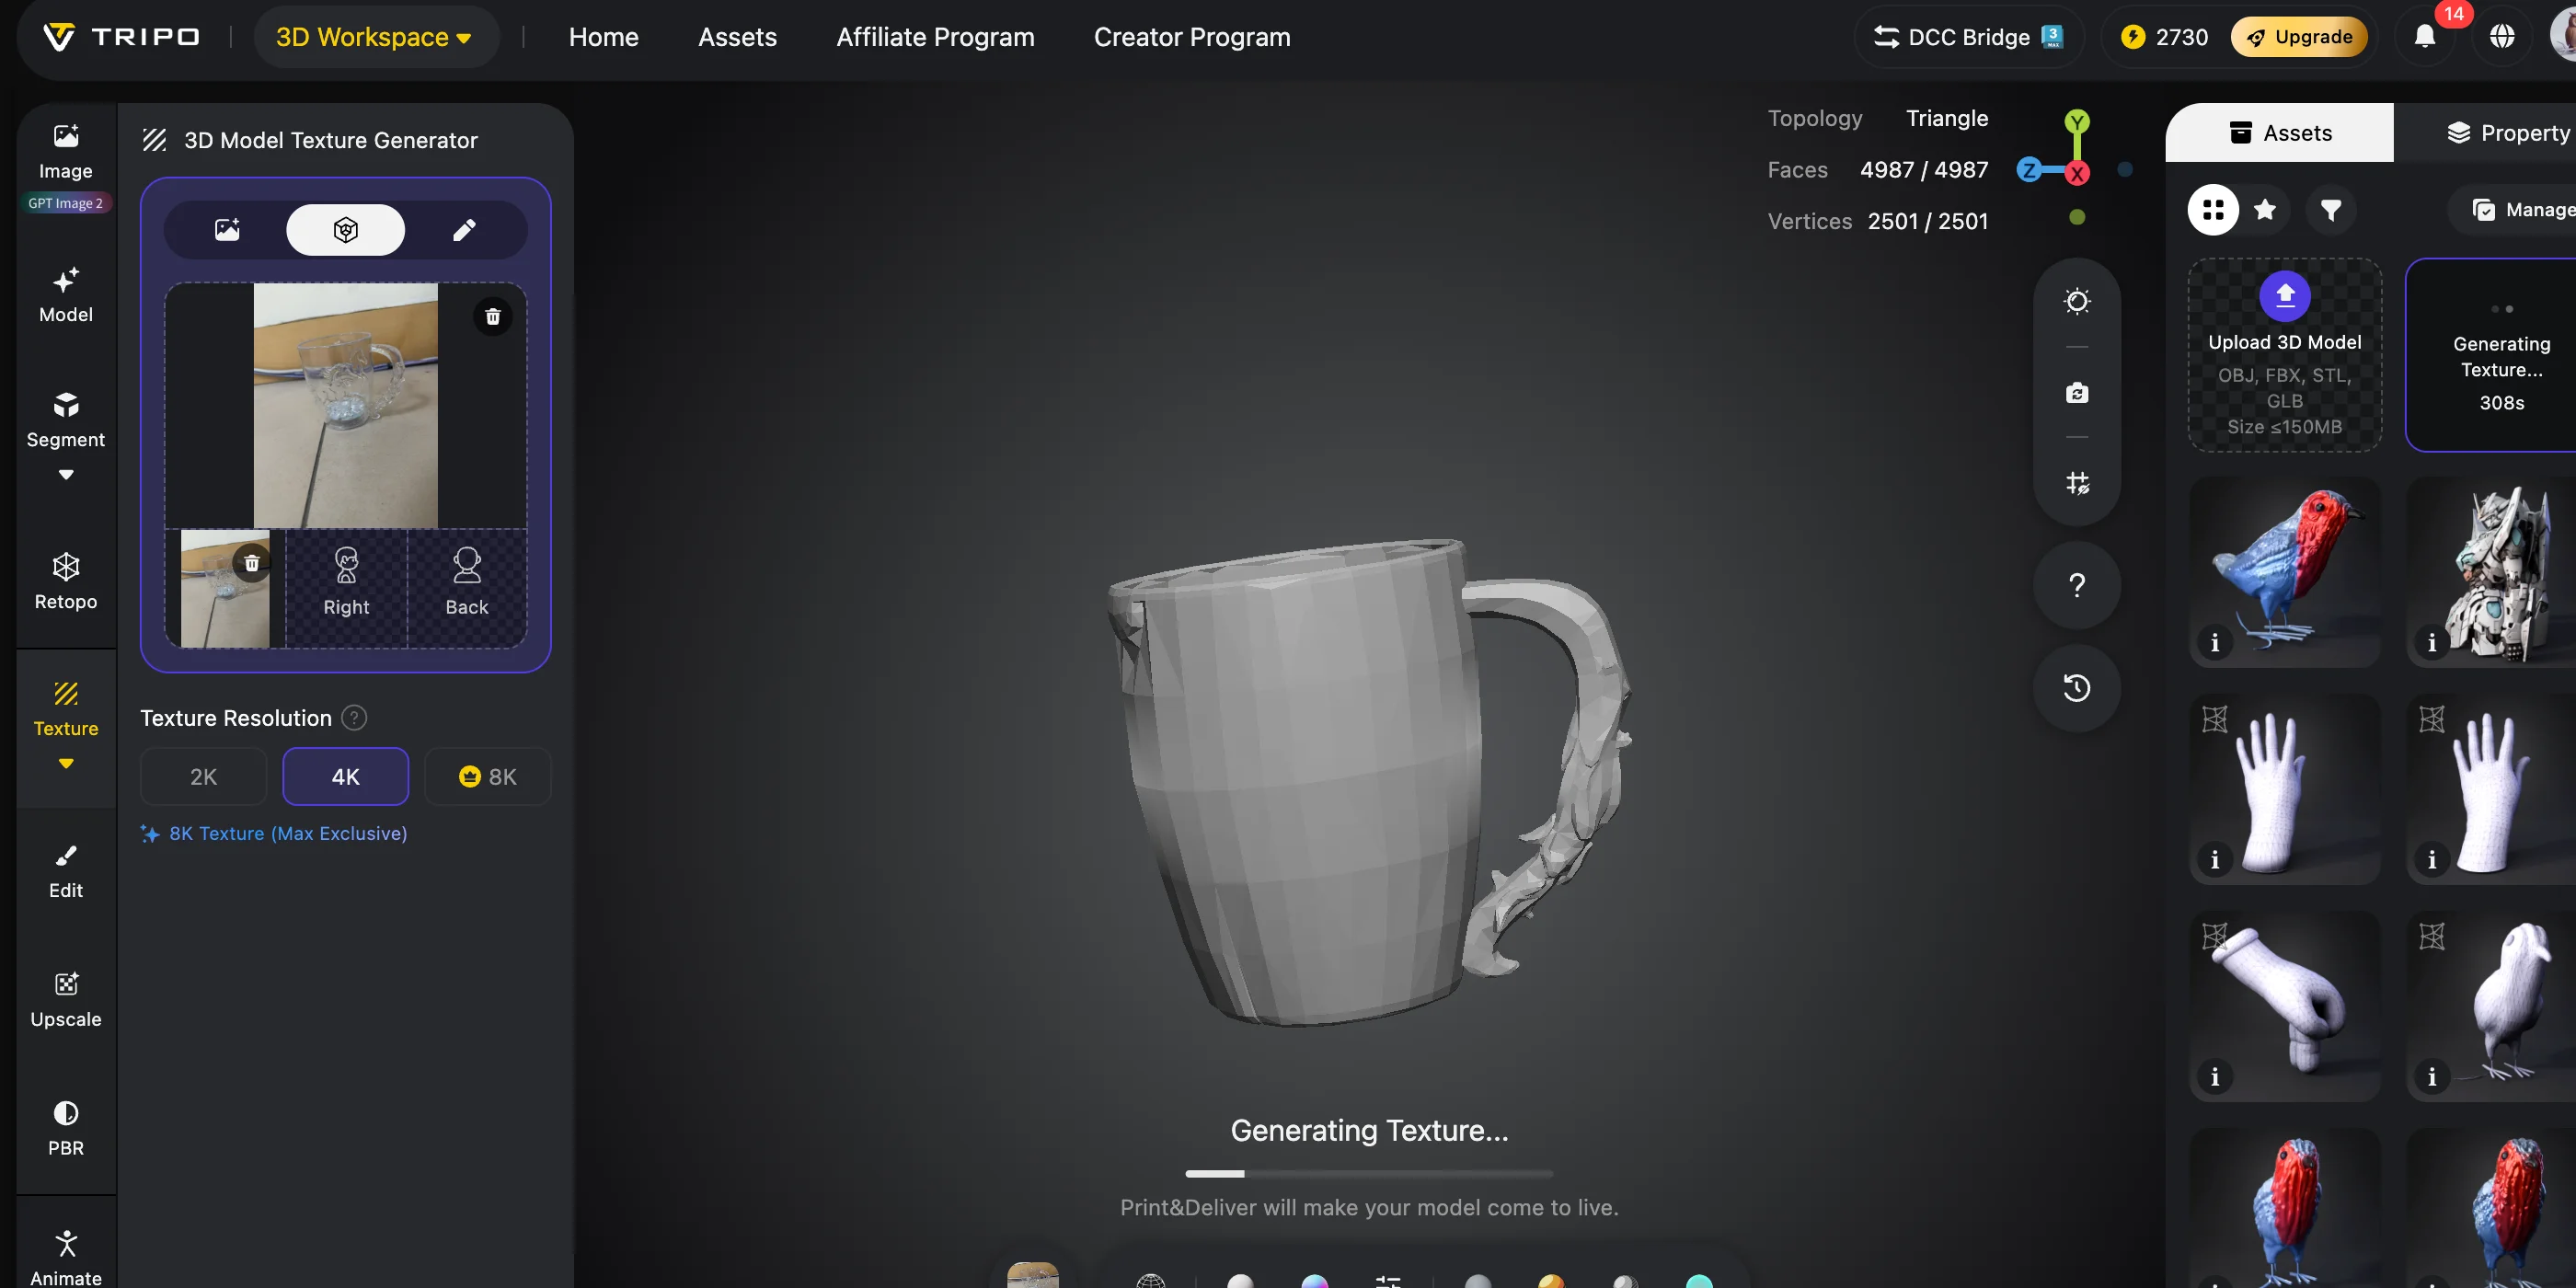Screen dimensions: 2576x1288
Task: Click the Upgrade button
Action: 2299,37
